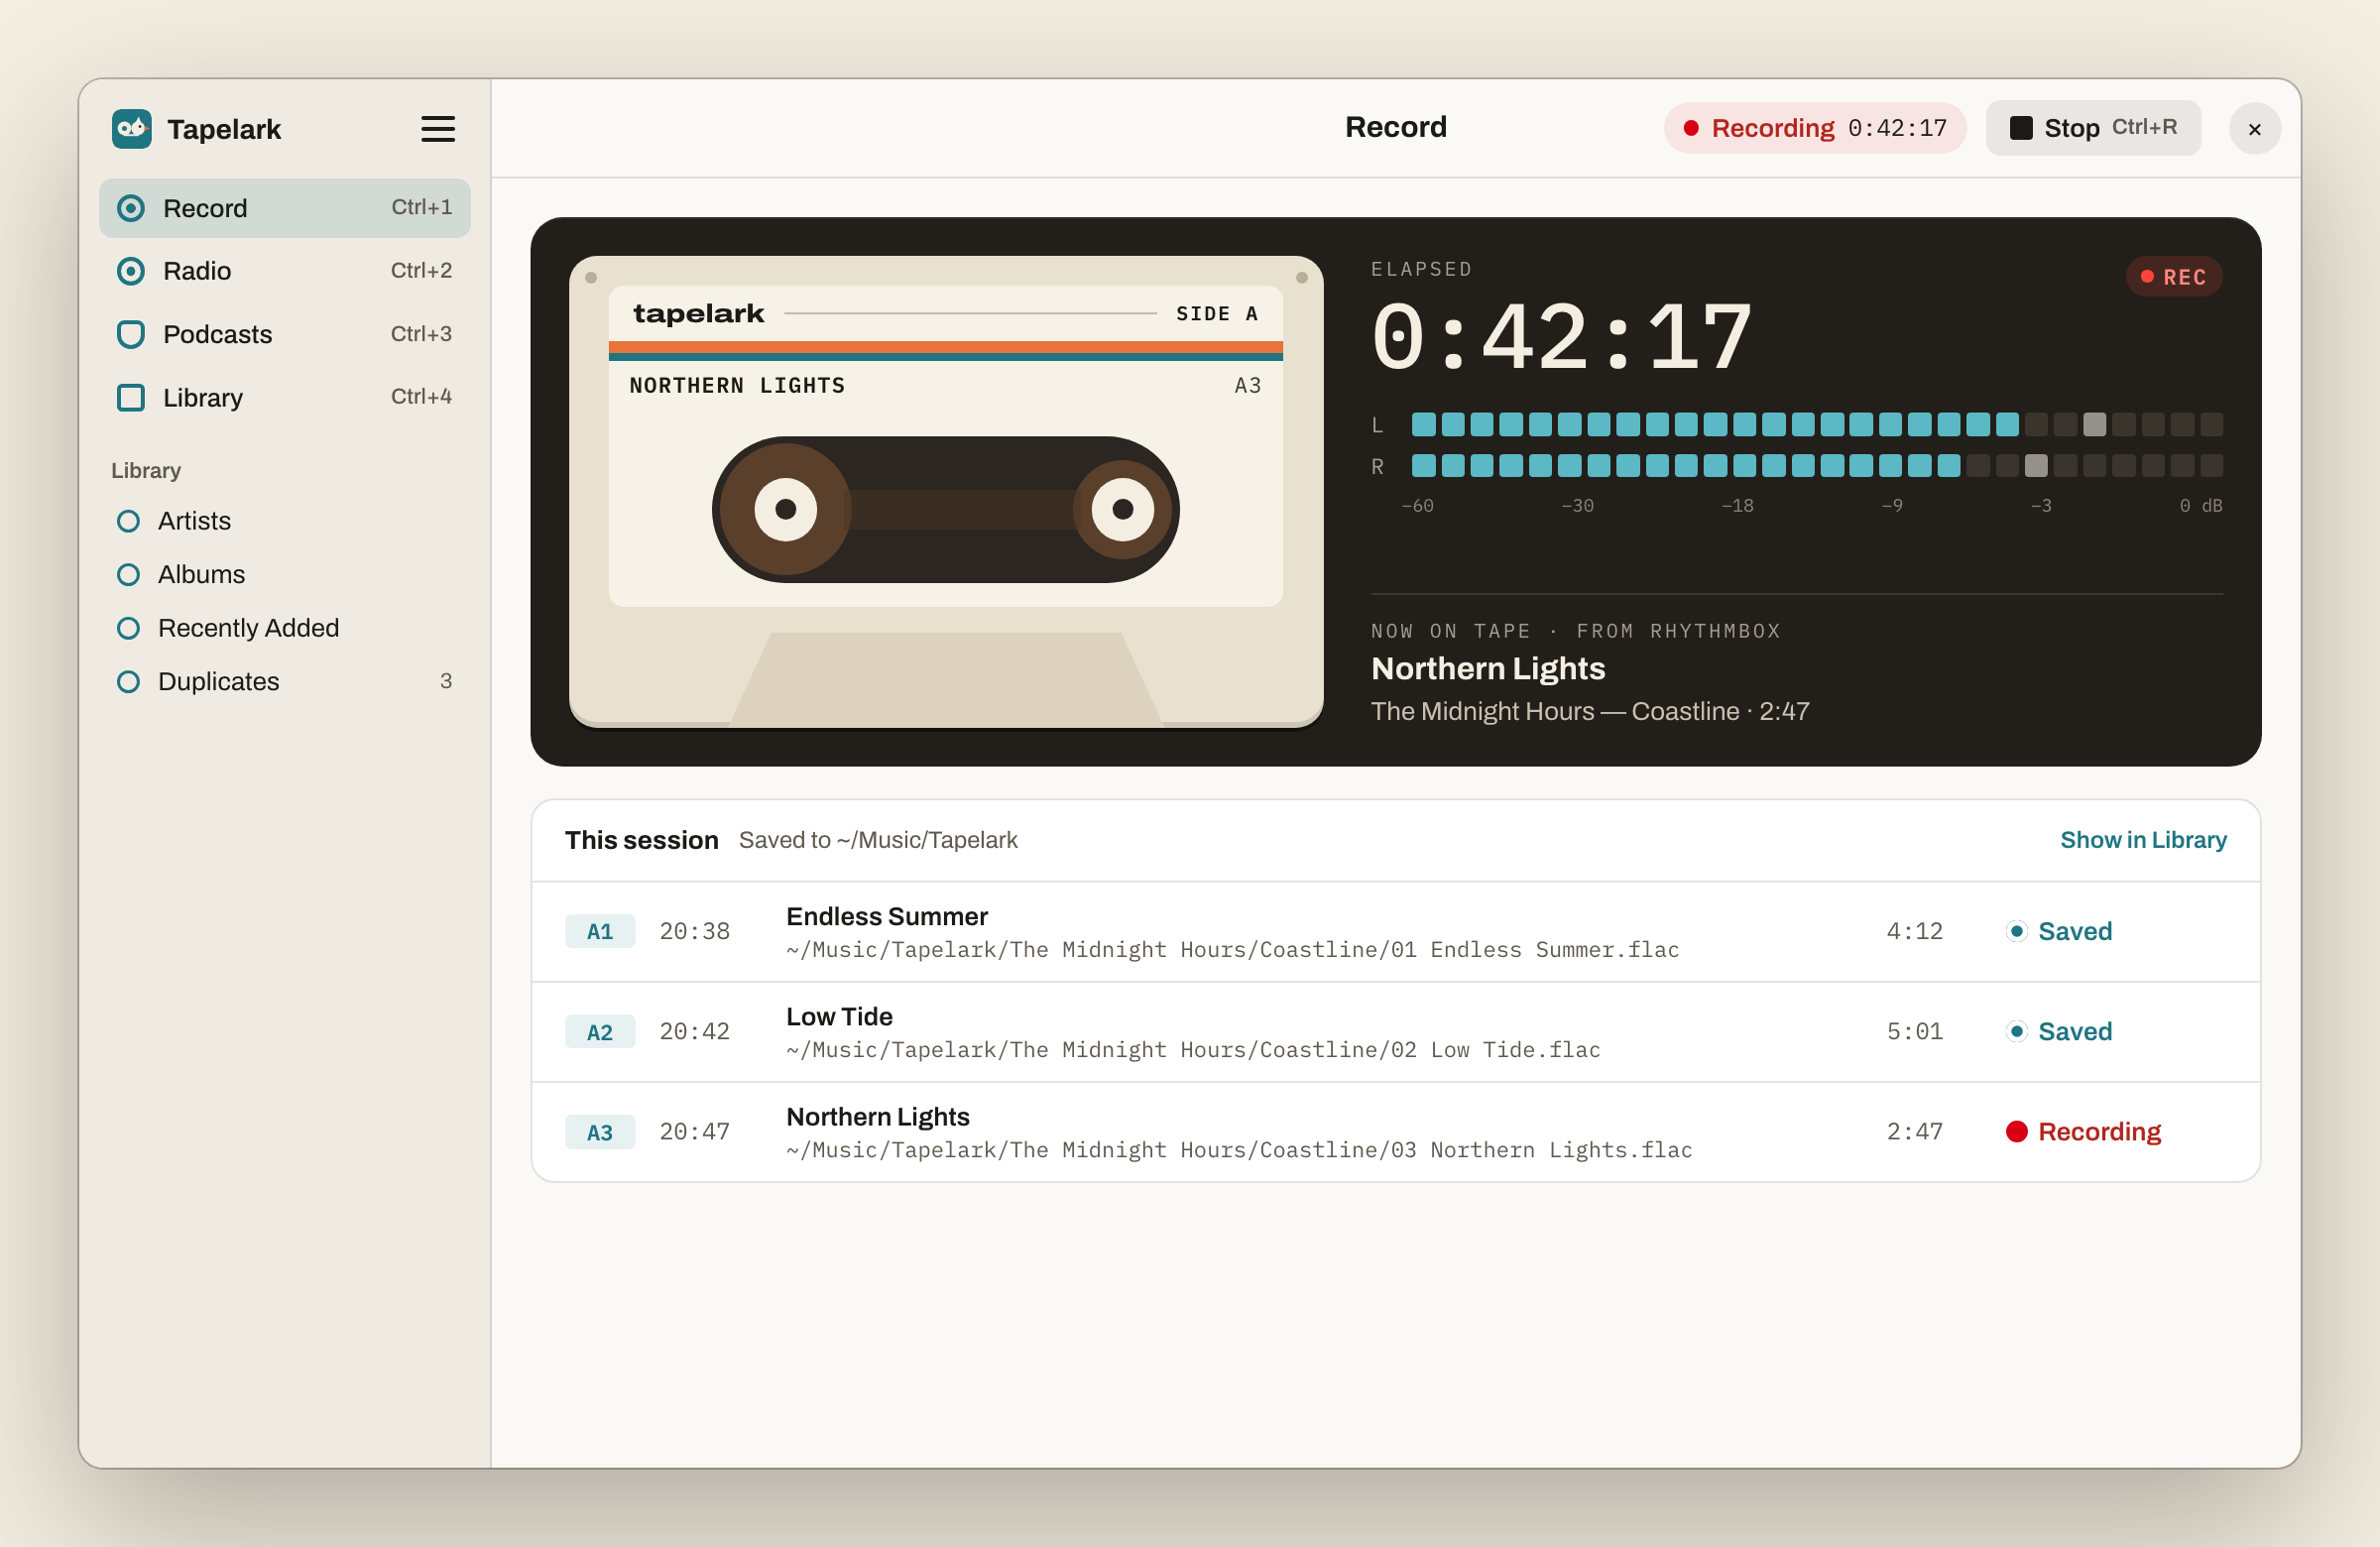Select the A3 track badge
This screenshot has width=2380, height=1547.
599,1131
